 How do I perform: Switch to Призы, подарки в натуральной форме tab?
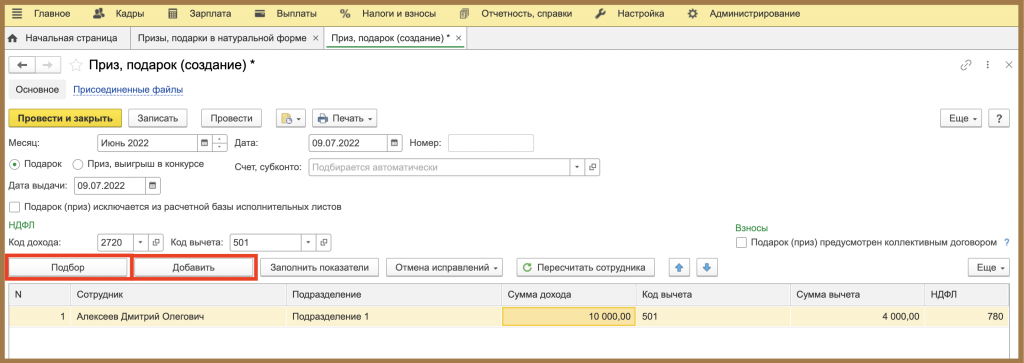221,38
